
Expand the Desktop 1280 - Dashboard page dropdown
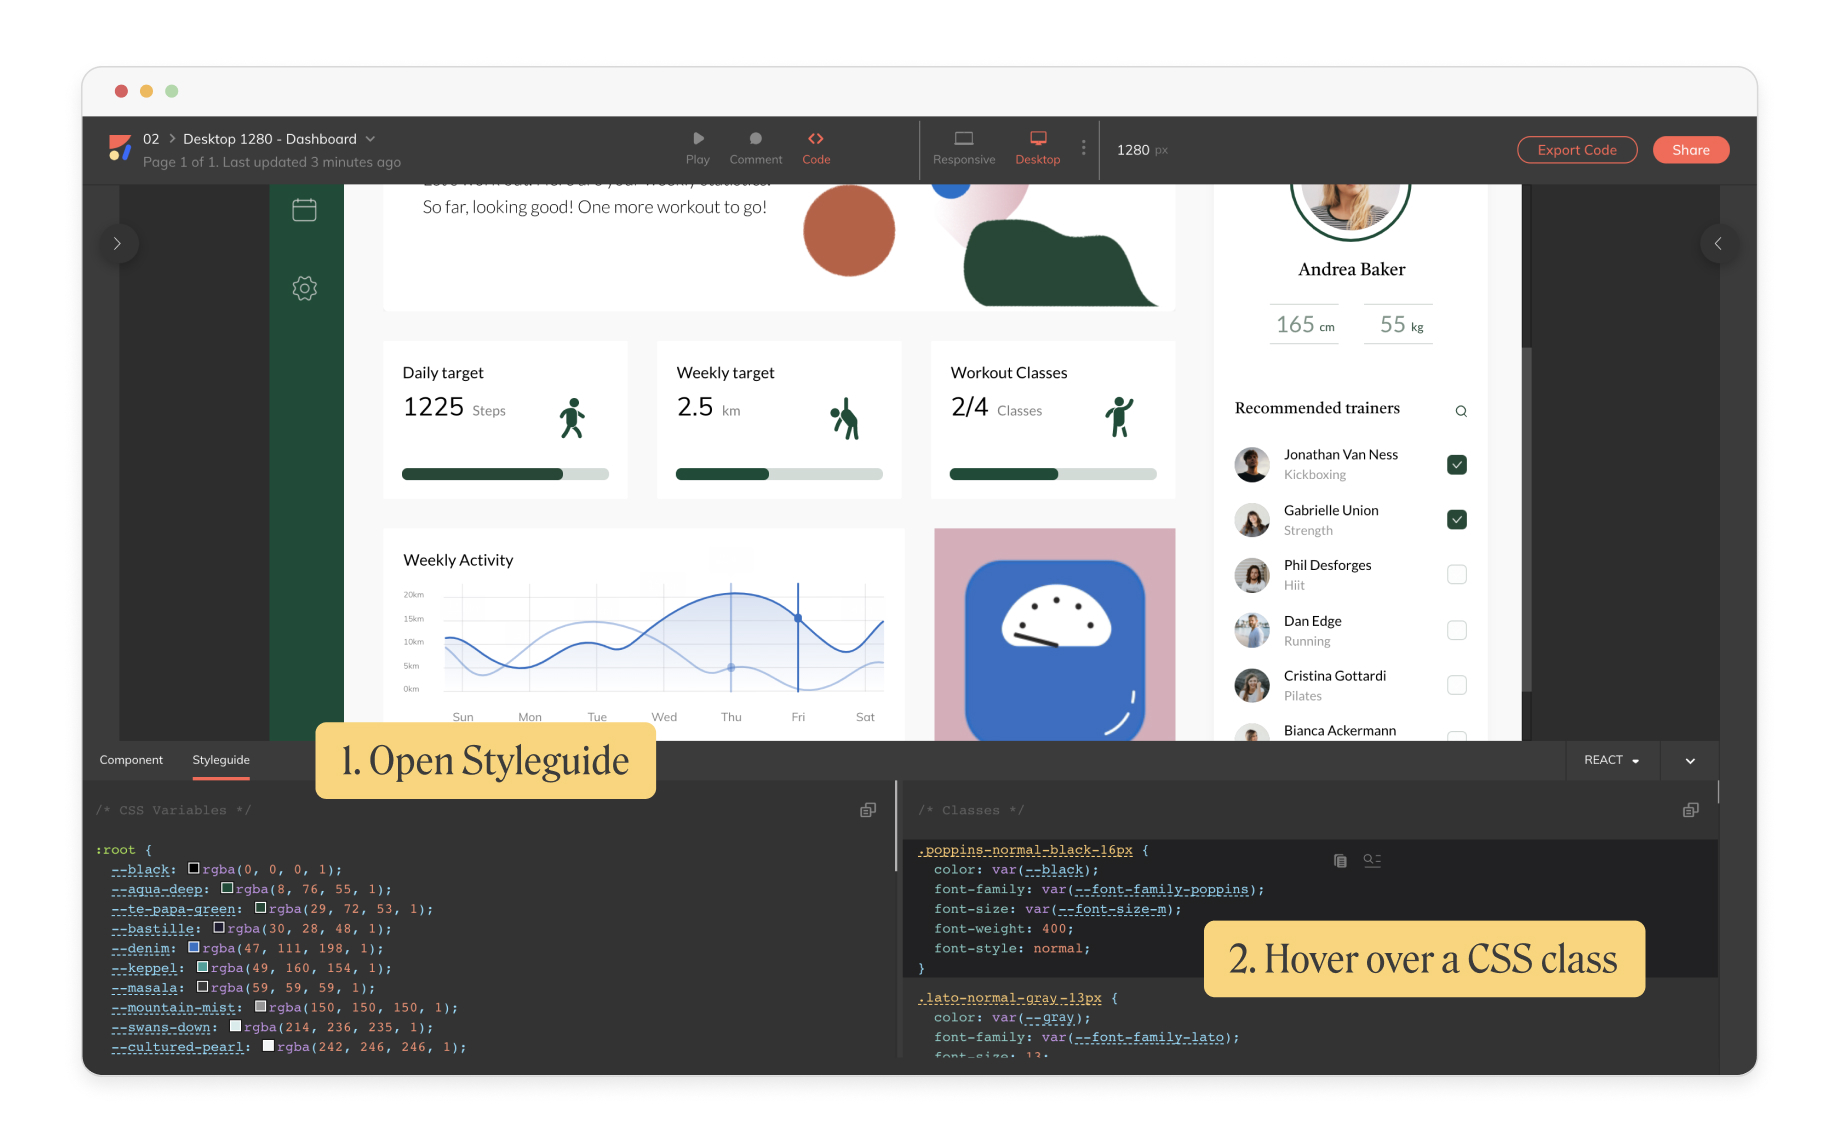370,139
